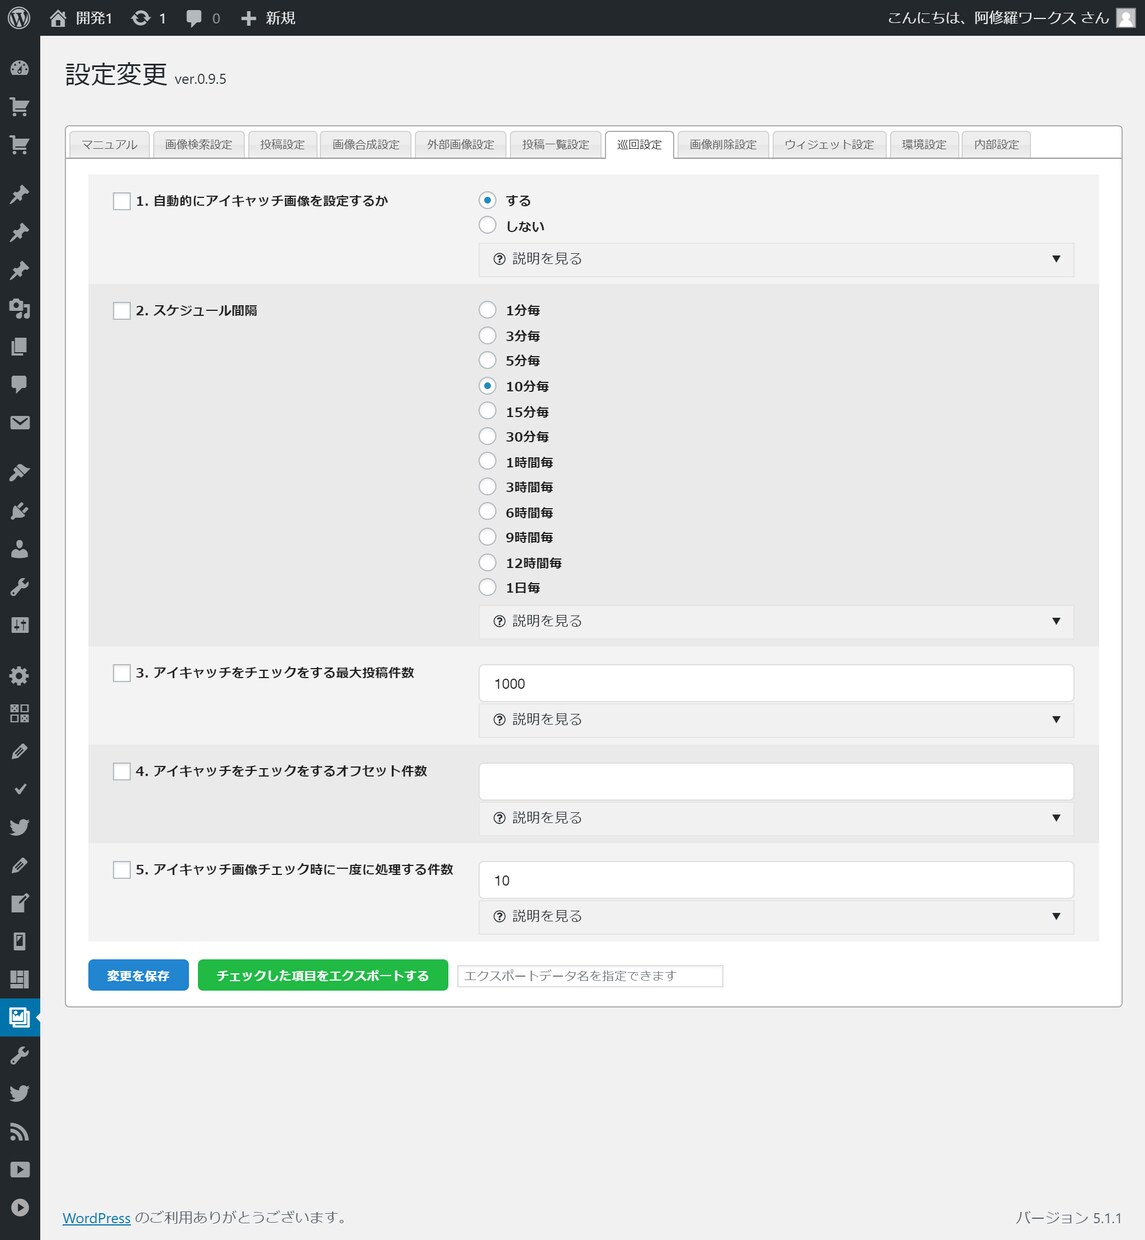Screen dimensions: 1145x1240
Task: Check item 4 オフセット件数 checkbox
Action: click(122, 771)
